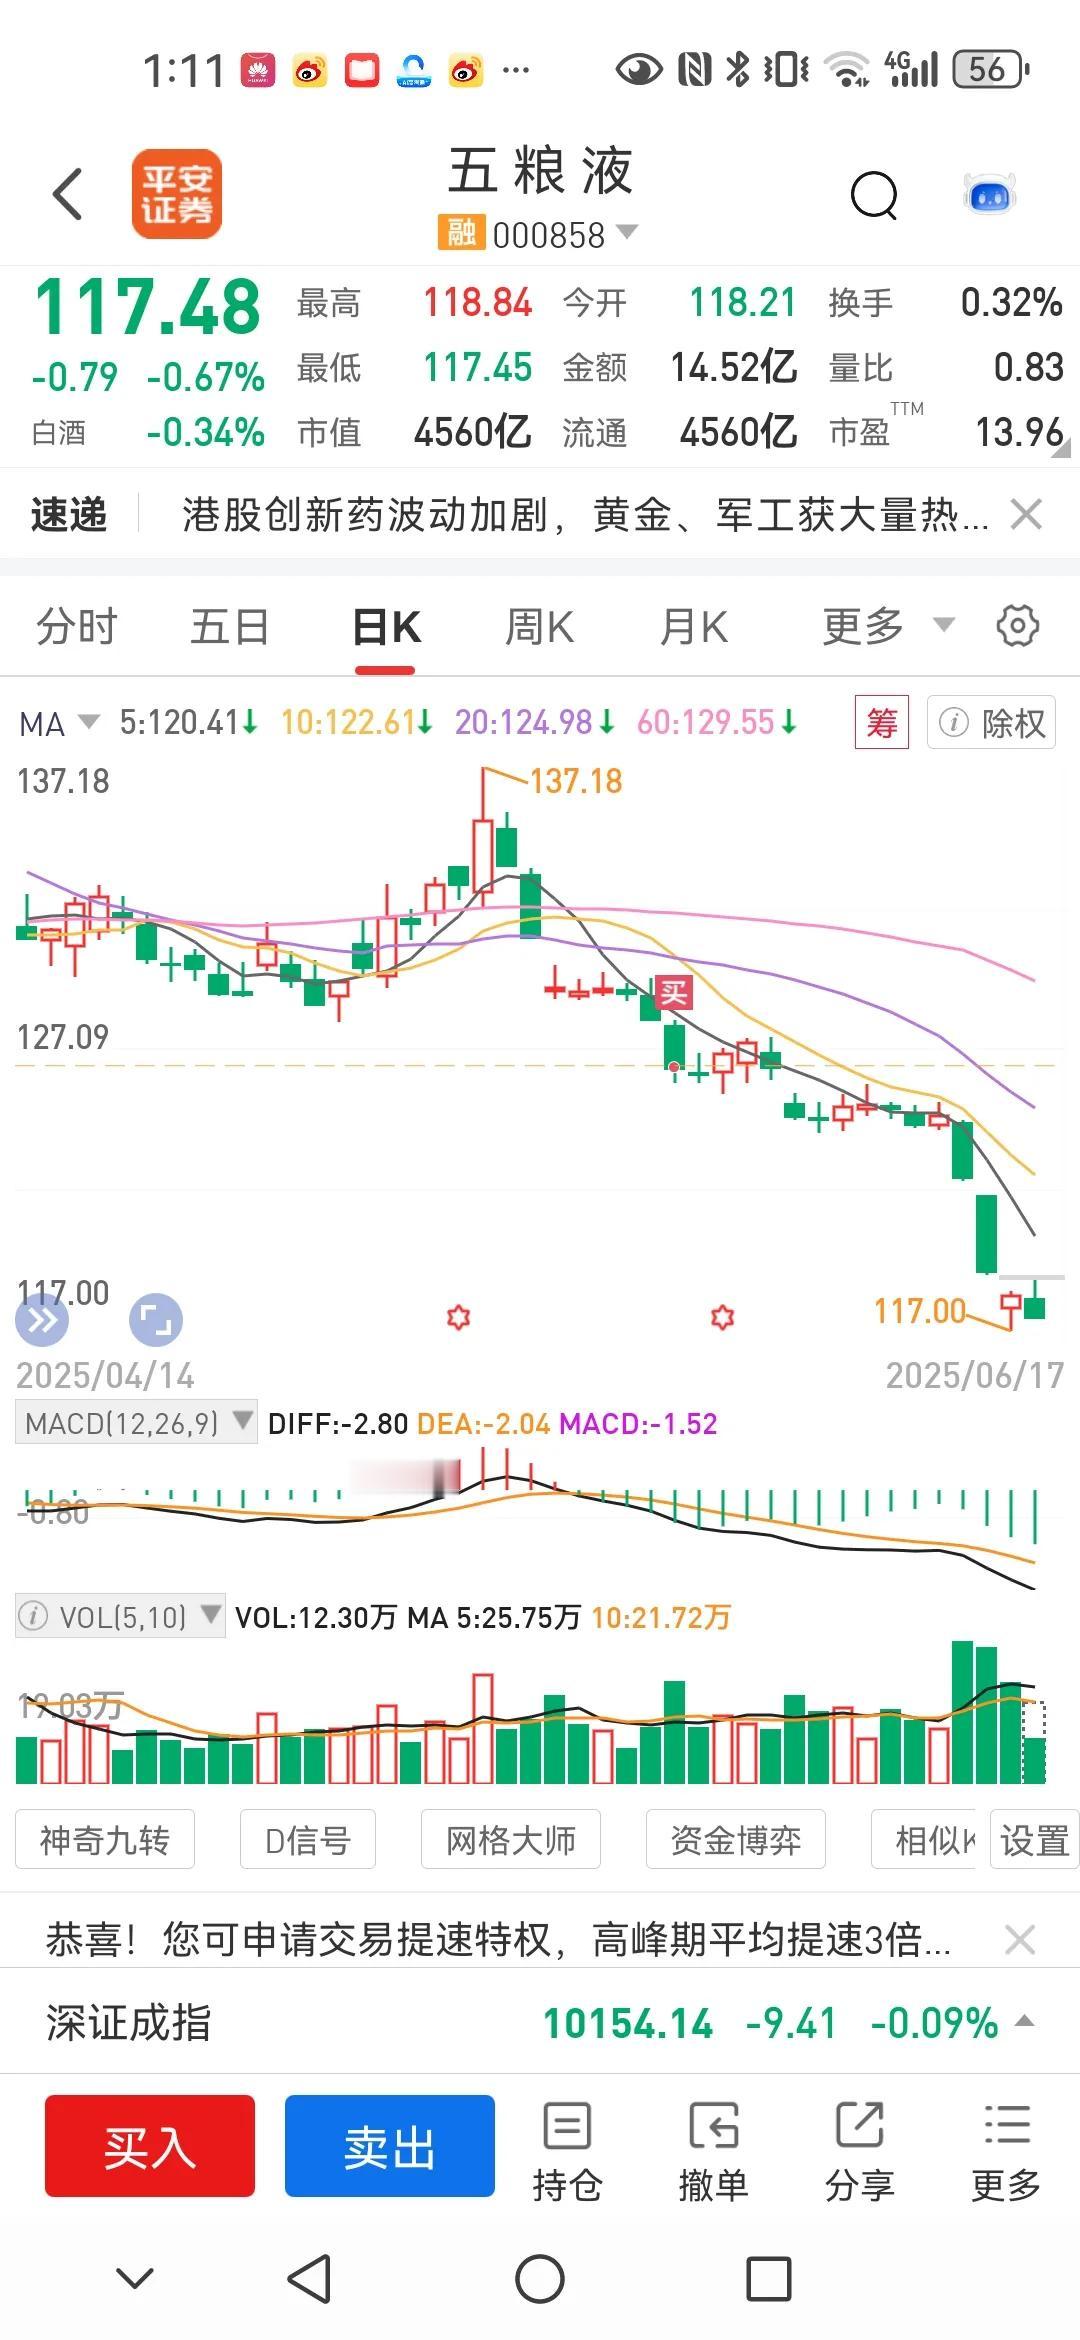The height and width of the screenshot is (2340, 1080).
Task: Tap the Android home circle
Action: 540,2279
